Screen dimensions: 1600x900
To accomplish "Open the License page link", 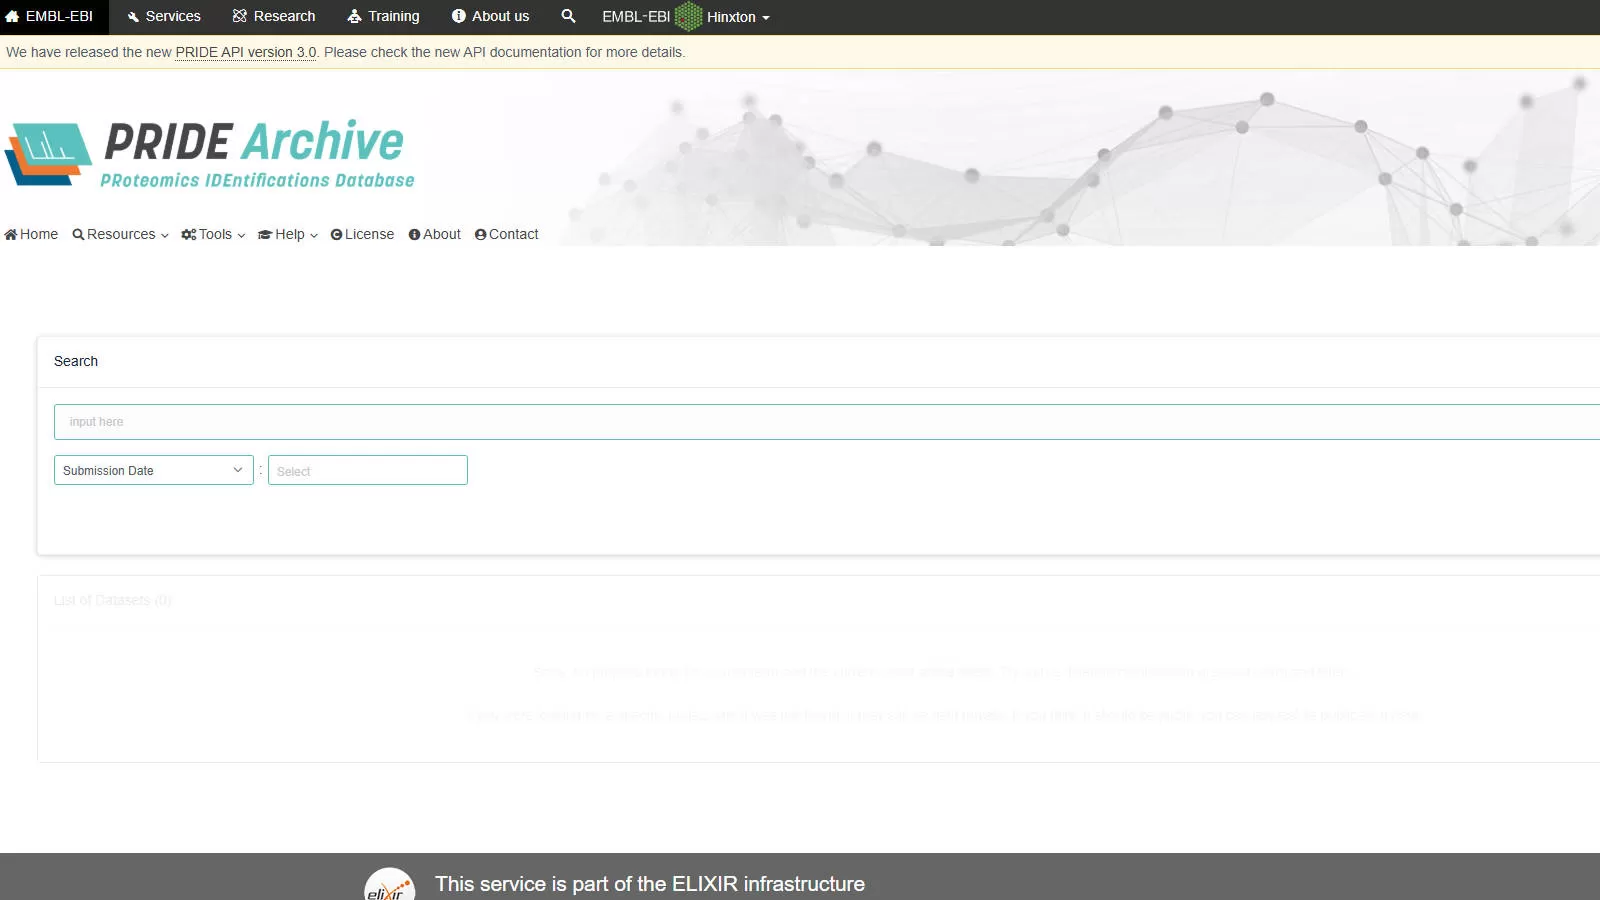I will pos(362,234).
